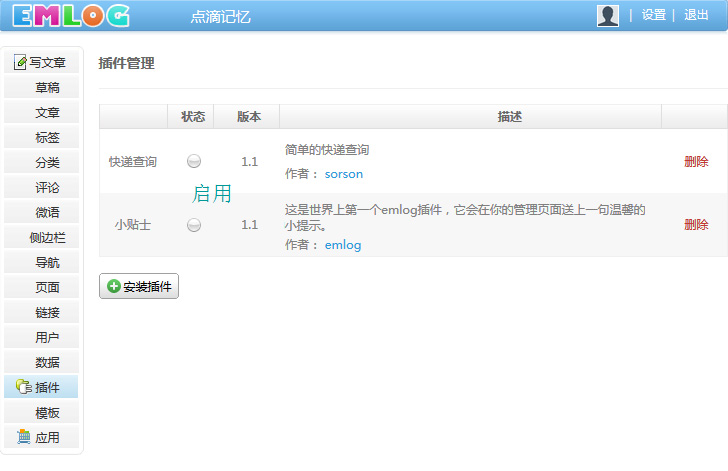
Task: Open the 标签 tags section
Action: [47, 138]
